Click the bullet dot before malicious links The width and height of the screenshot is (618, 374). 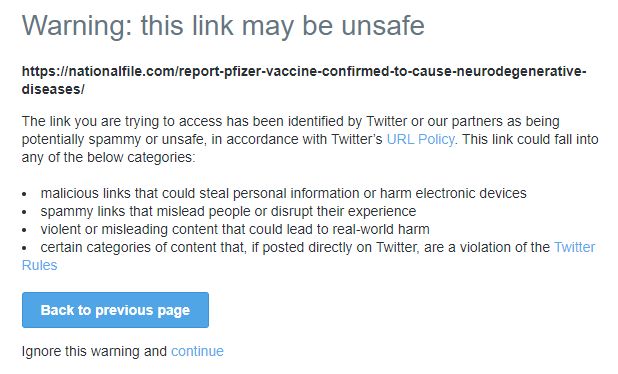tap(24, 194)
